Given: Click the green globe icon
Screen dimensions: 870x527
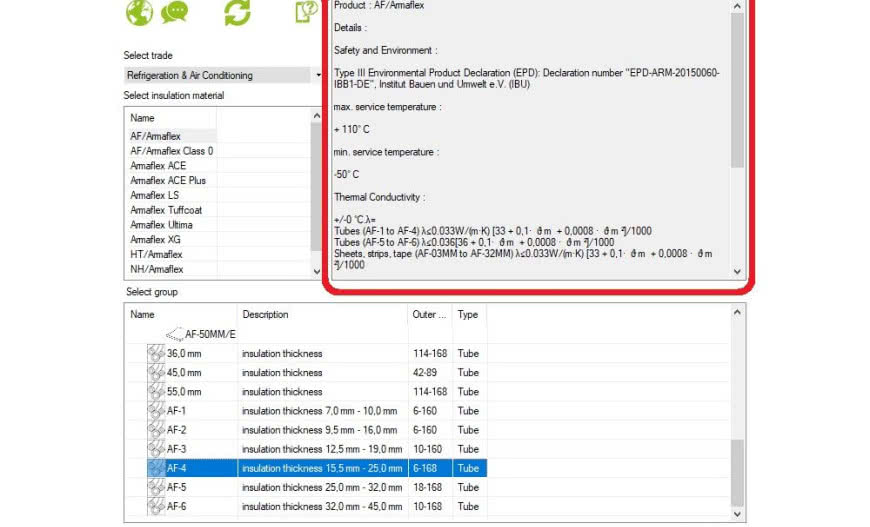Looking at the screenshot, I should (139, 12).
